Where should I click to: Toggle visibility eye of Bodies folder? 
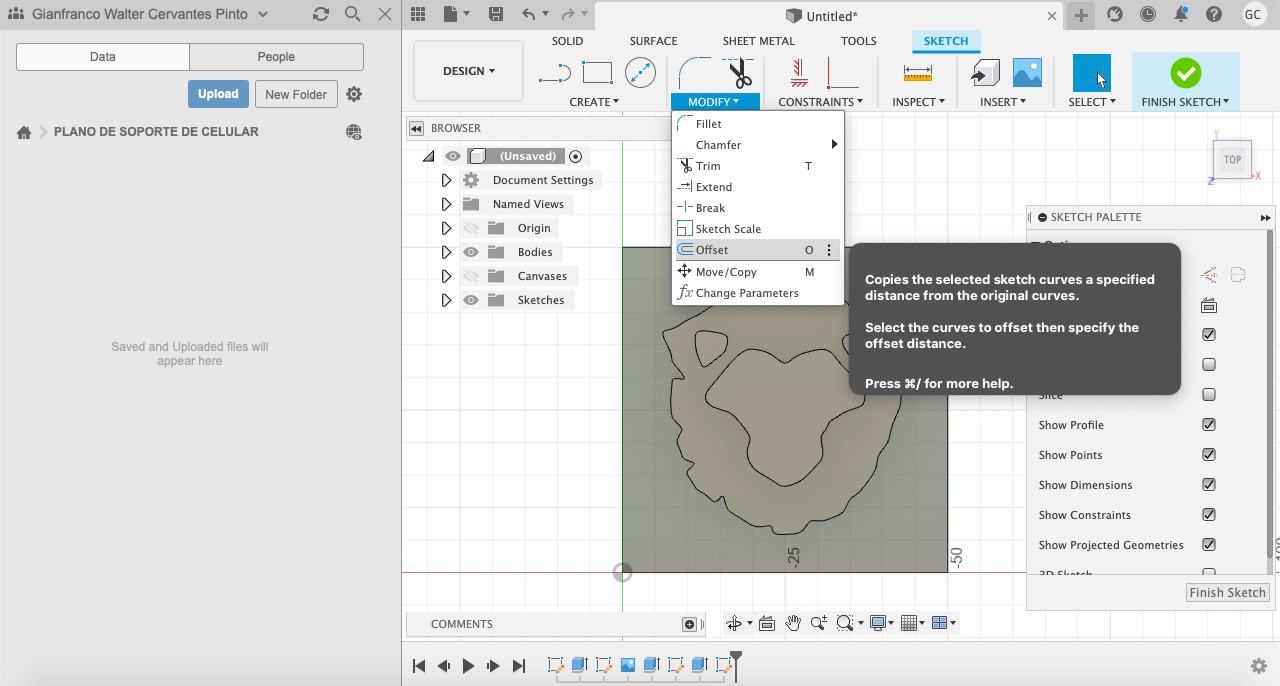471,252
